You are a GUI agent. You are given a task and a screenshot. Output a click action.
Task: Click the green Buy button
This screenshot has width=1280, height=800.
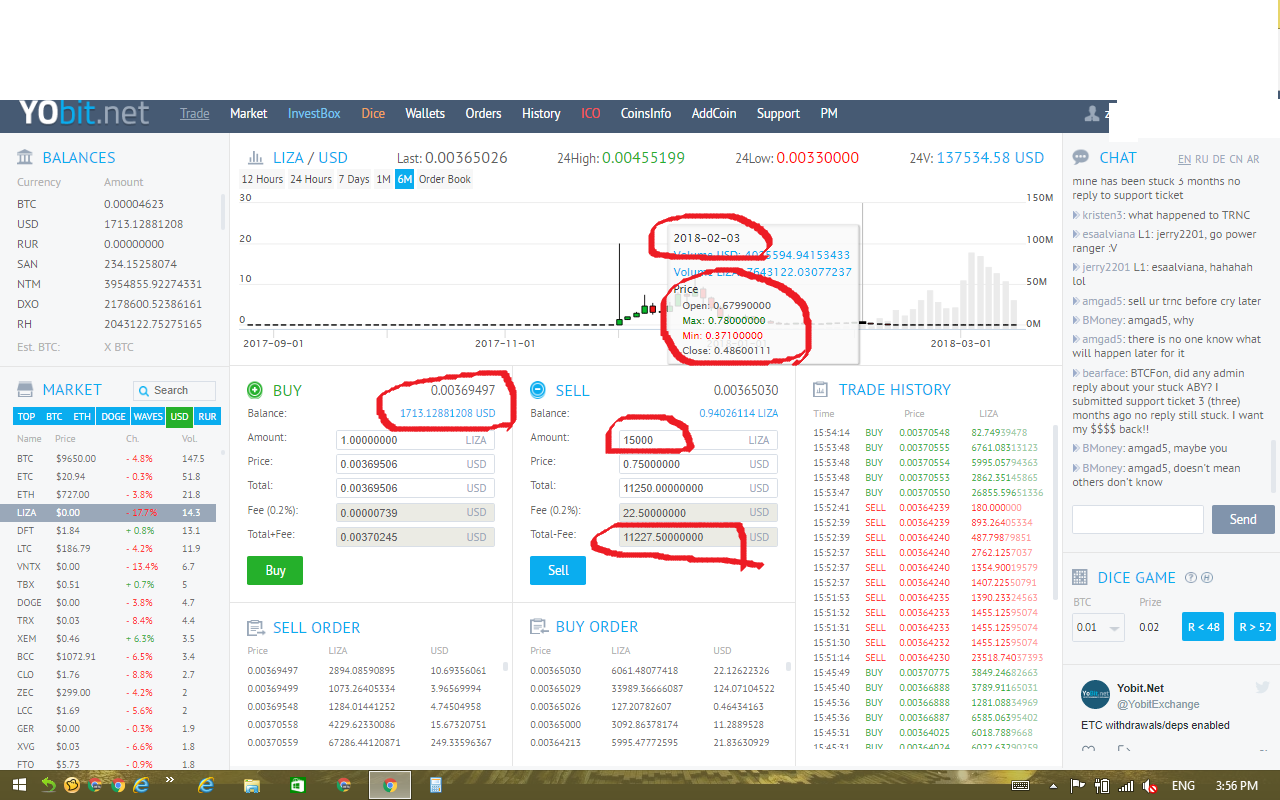coord(275,571)
